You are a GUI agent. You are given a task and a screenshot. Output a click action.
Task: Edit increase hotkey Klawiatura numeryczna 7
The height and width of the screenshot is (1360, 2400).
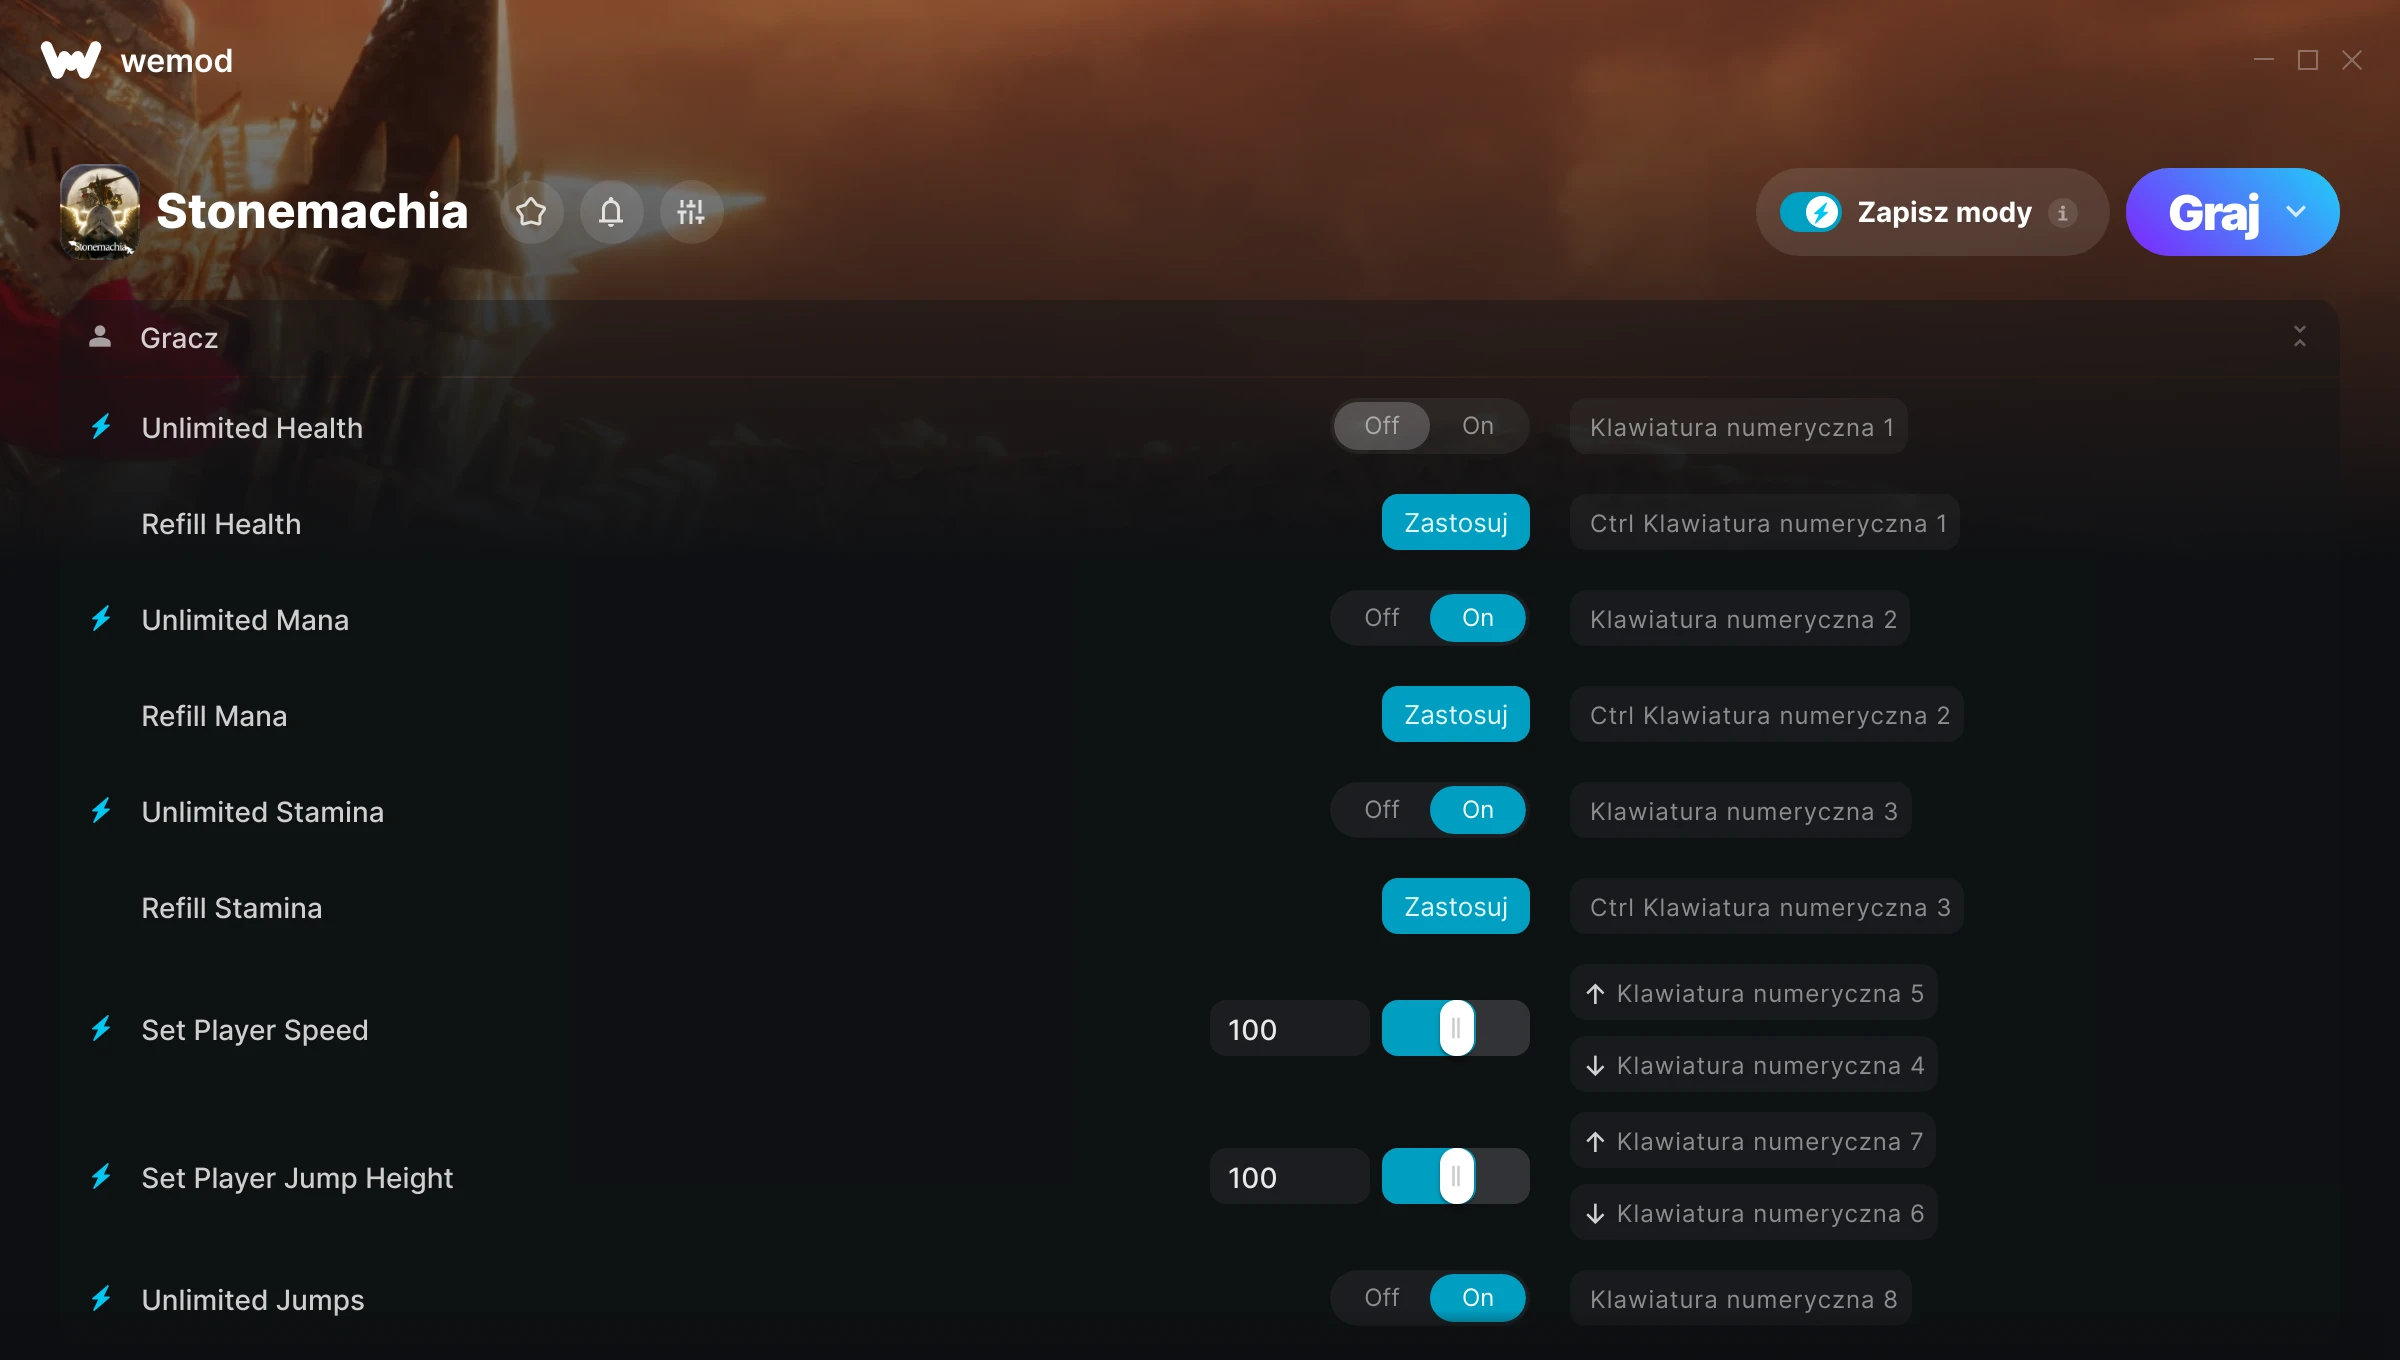1753,1141
